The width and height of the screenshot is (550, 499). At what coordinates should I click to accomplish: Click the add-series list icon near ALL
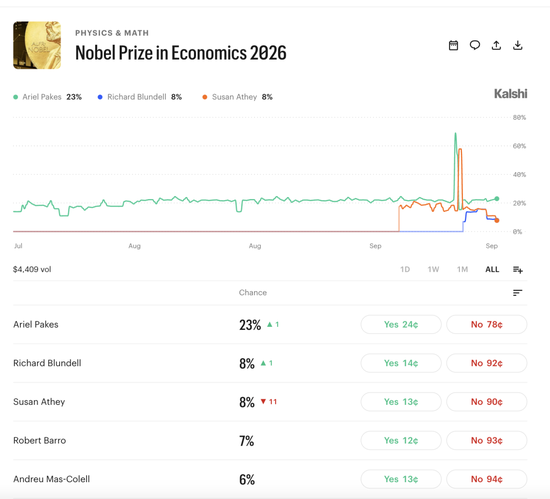tap(518, 269)
